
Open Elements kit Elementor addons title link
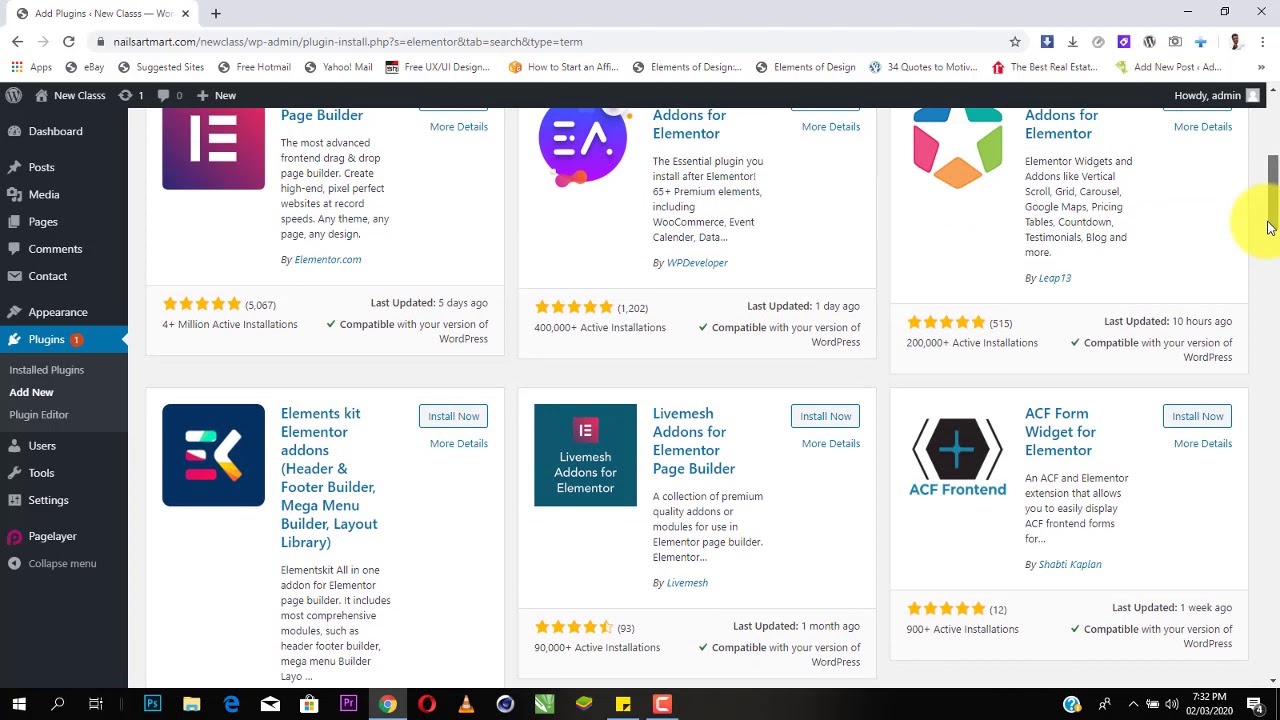coord(329,477)
